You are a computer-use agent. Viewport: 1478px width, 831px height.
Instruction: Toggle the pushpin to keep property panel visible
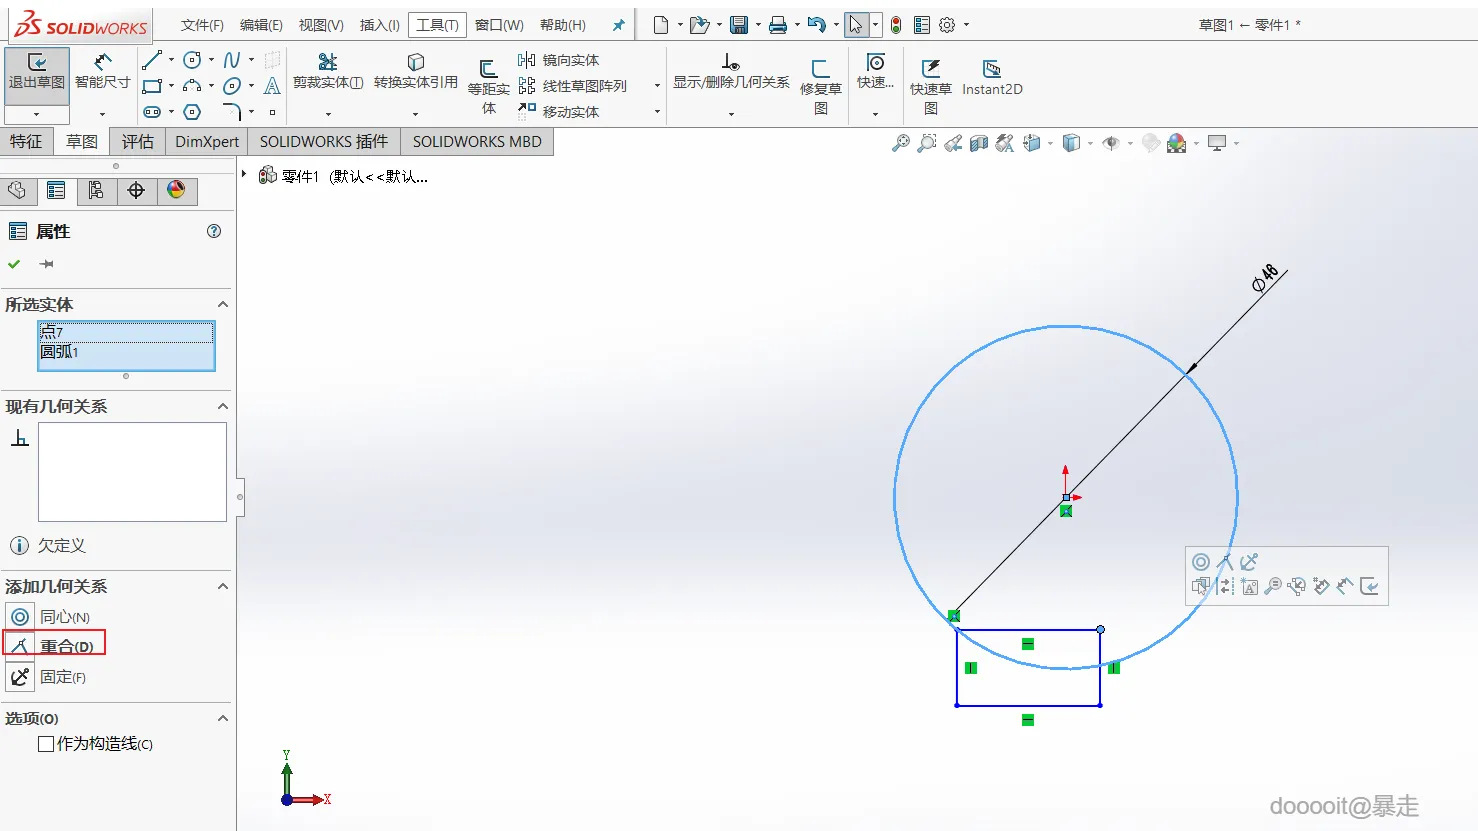click(47, 264)
